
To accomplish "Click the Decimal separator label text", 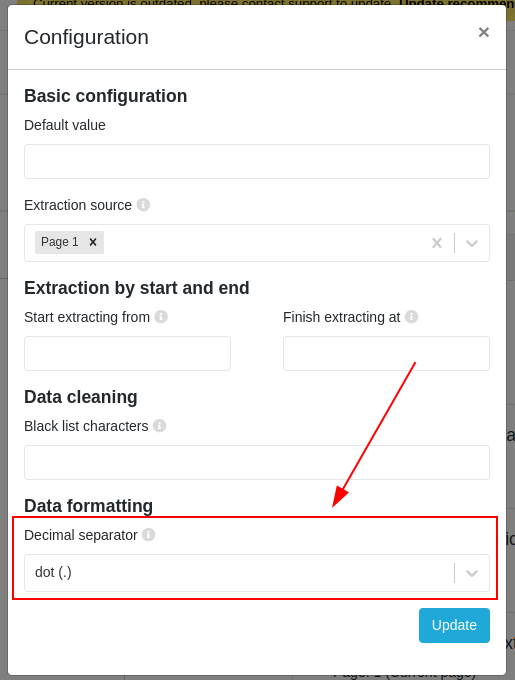I will (x=81, y=535).
